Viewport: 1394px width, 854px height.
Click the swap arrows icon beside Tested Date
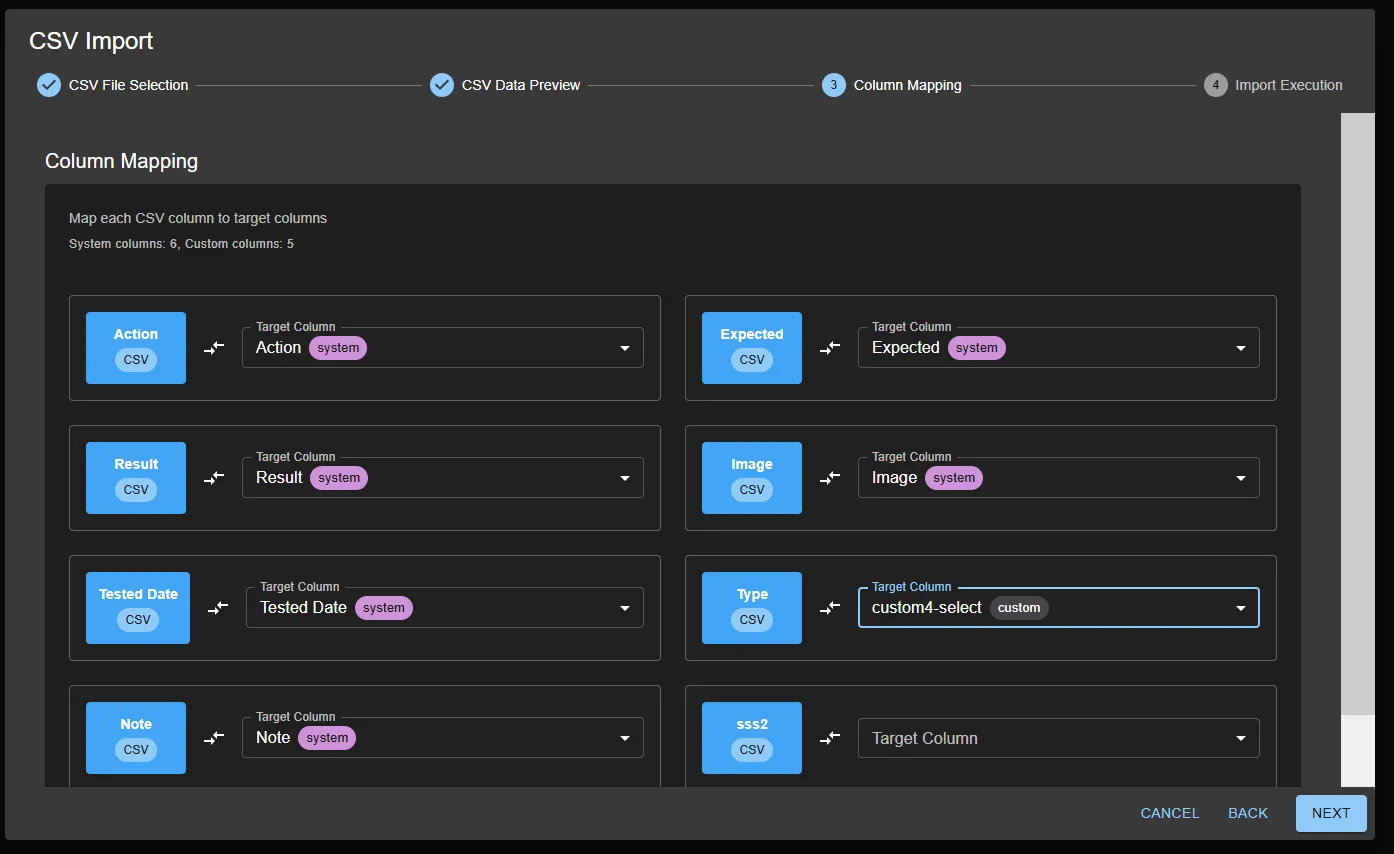point(218,608)
